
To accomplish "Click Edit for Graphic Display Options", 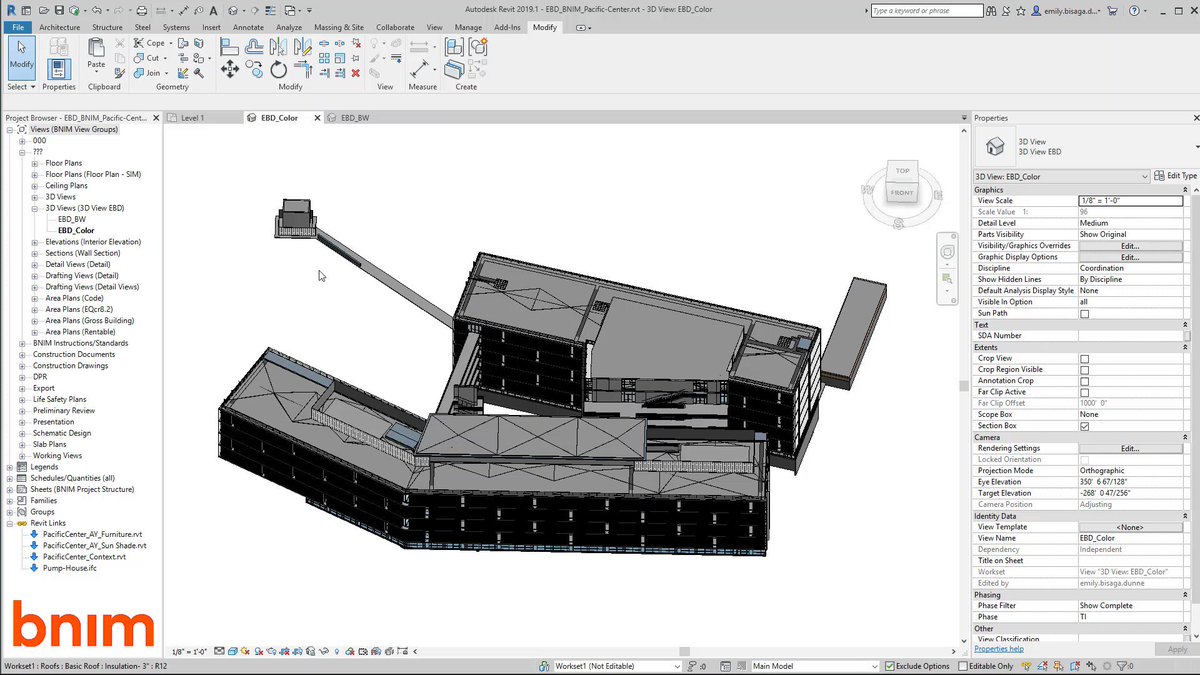I will (x=1130, y=257).
